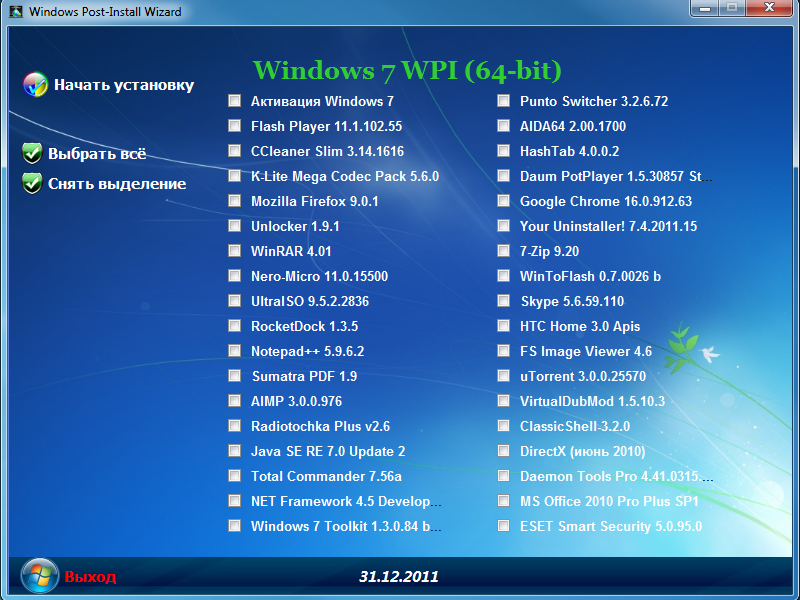
Task: Click the colorful Start Installation orb icon
Action: point(35,85)
